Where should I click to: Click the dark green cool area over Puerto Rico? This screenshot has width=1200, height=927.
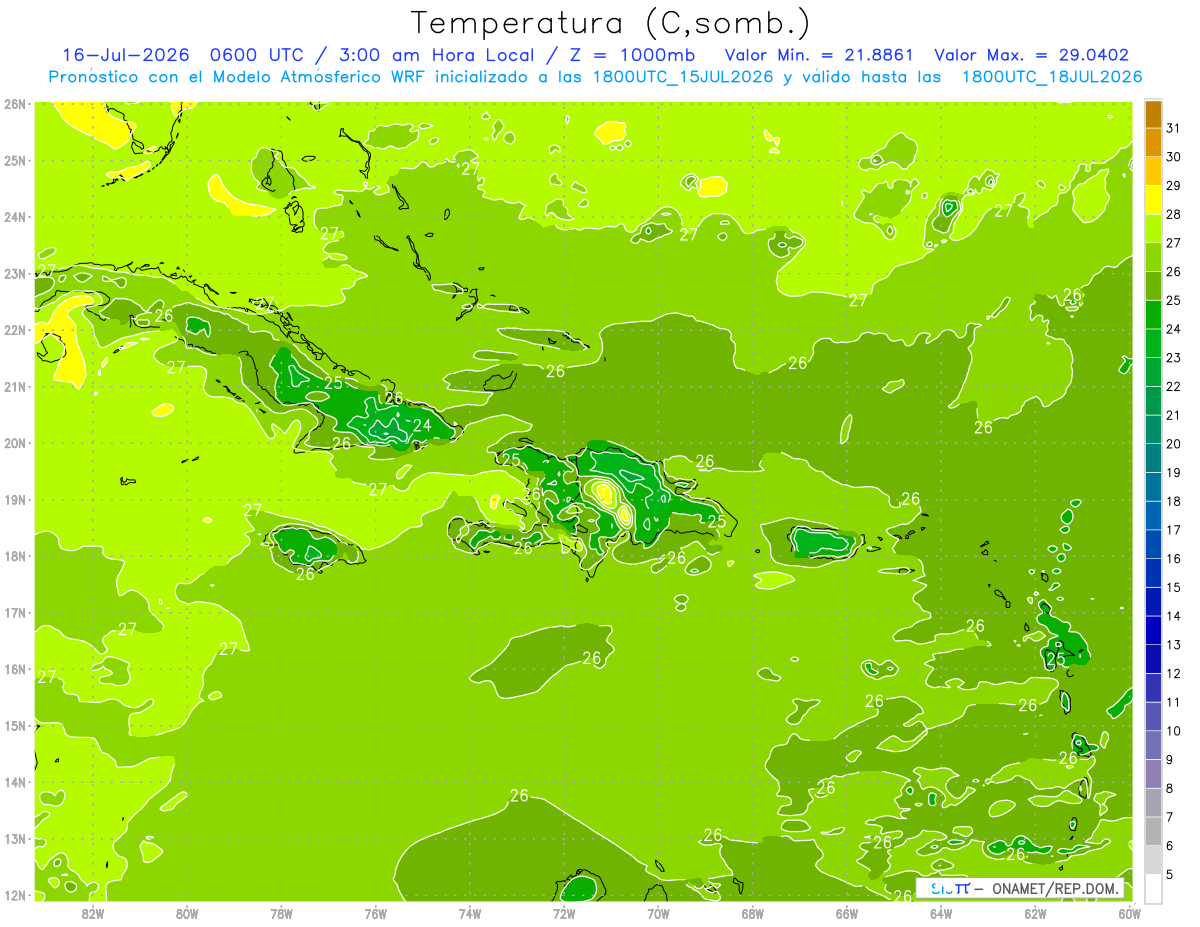(824, 543)
